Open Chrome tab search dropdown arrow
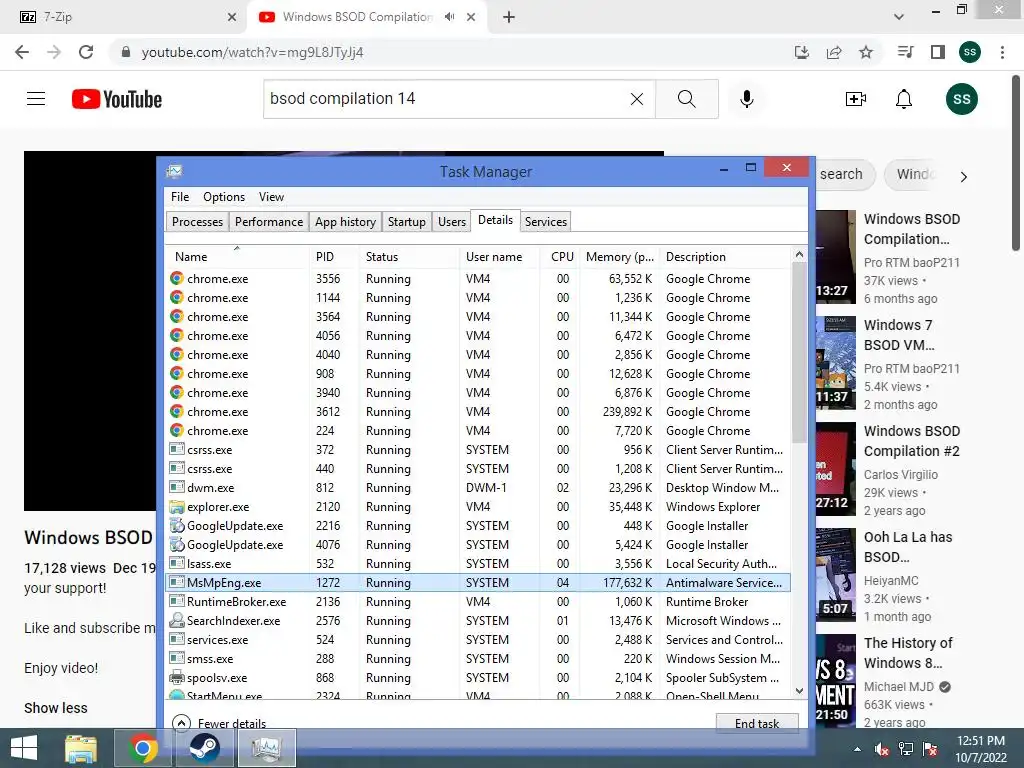Viewport: 1024px width, 768px height. tap(899, 17)
